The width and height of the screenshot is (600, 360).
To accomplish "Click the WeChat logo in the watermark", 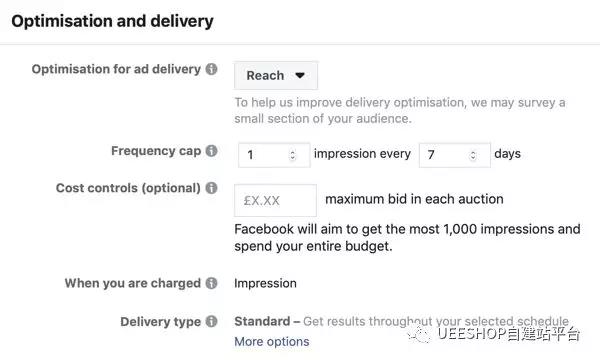I will pos(419,334).
